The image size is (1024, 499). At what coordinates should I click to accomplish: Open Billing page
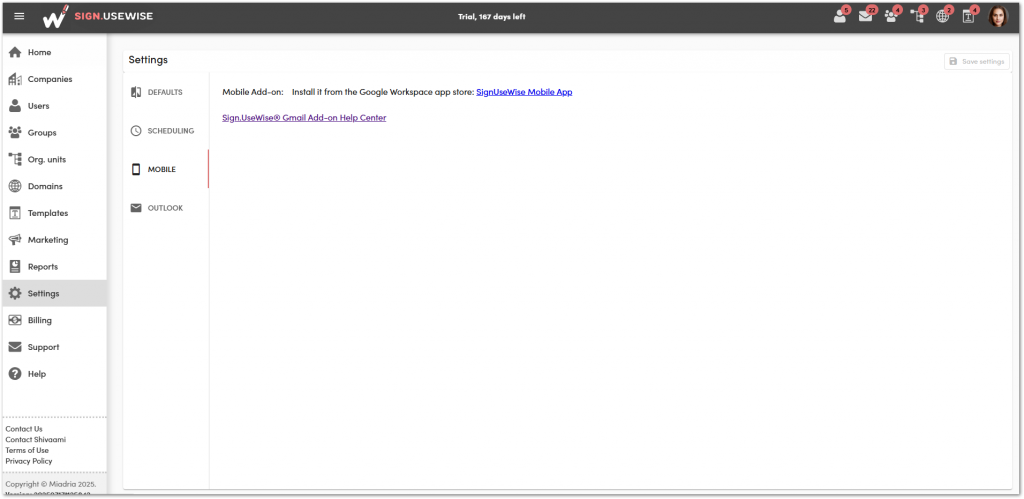pyautogui.click(x=54, y=320)
